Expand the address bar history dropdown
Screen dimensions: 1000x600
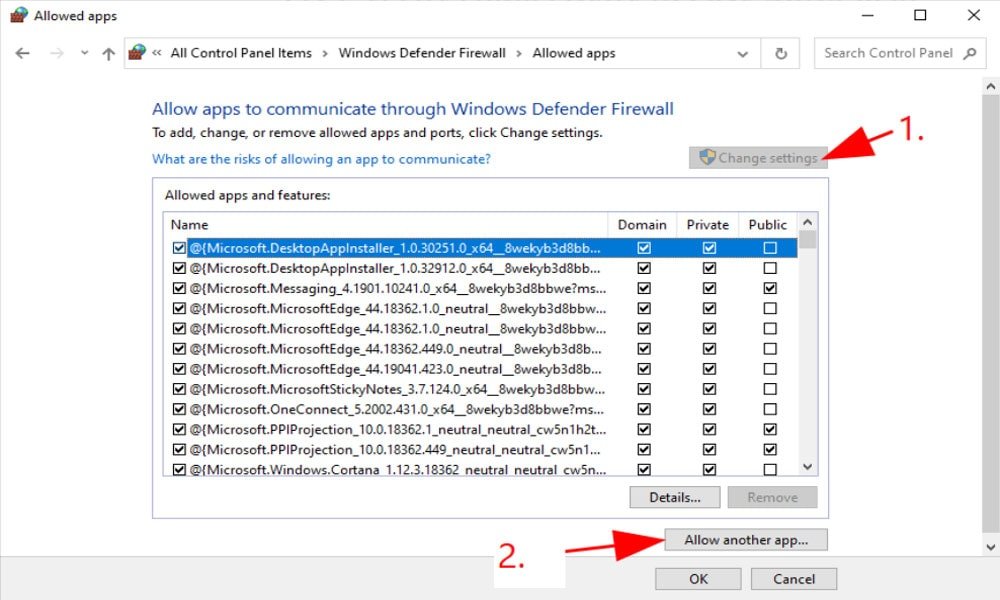pyautogui.click(x=742, y=54)
